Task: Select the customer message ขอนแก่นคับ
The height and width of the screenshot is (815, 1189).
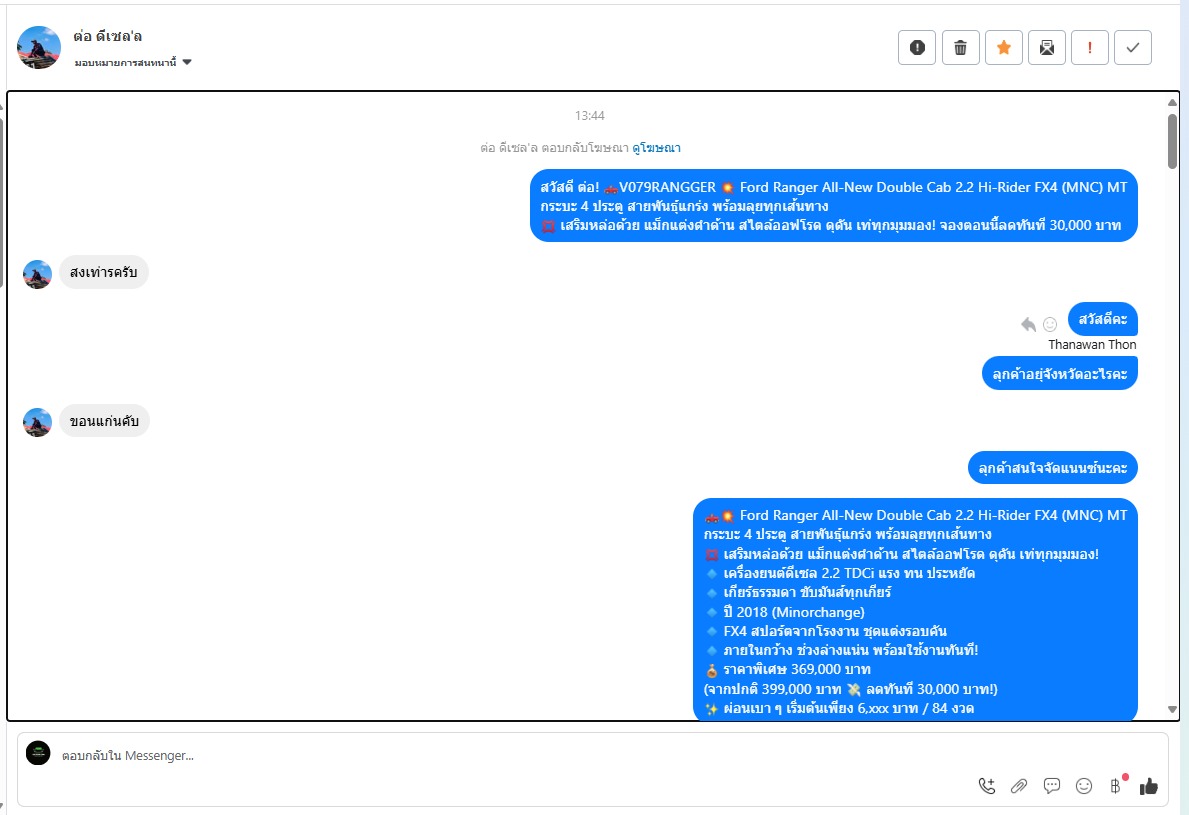Action: click(105, 421)
